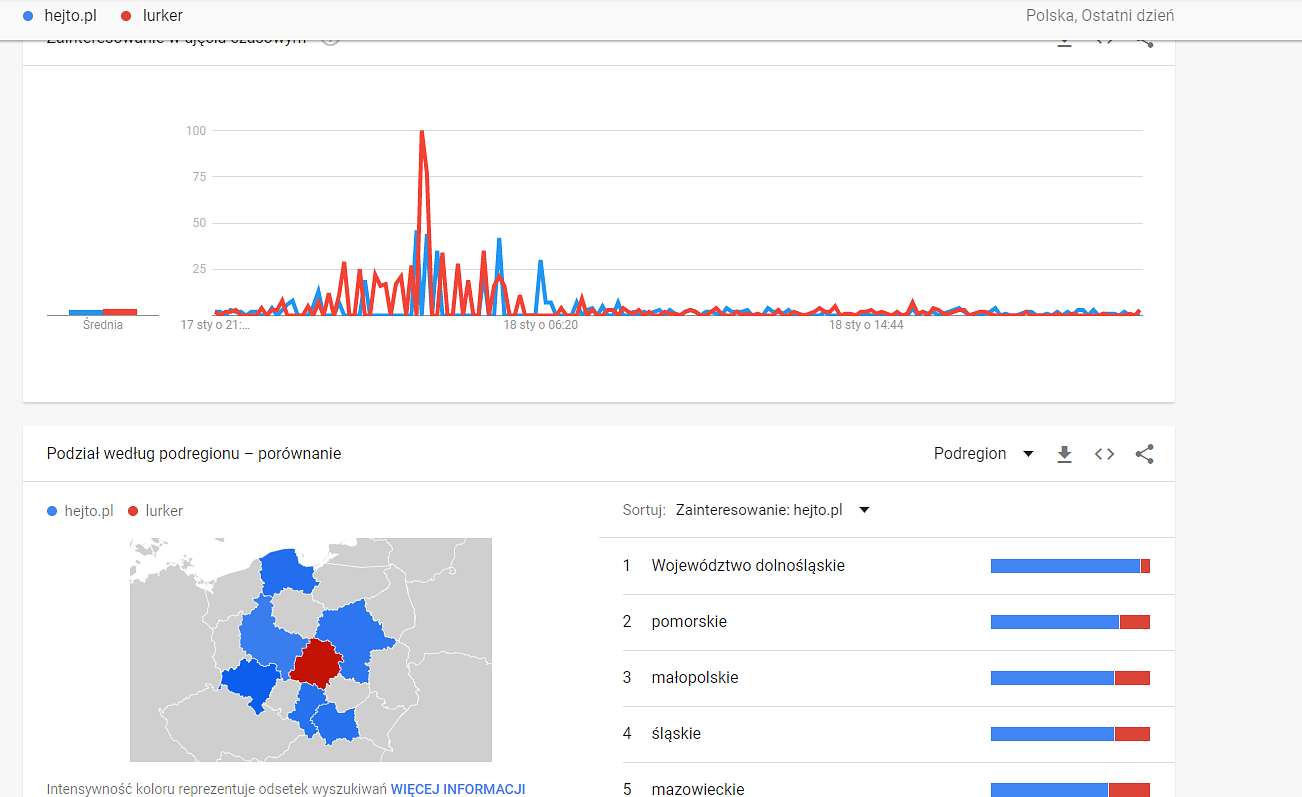Image resolution: width=1302 pixels, height=797 pixels.
Task: Click the 18 sty o 06:20 axis label
Action: [x=541, y=325]
